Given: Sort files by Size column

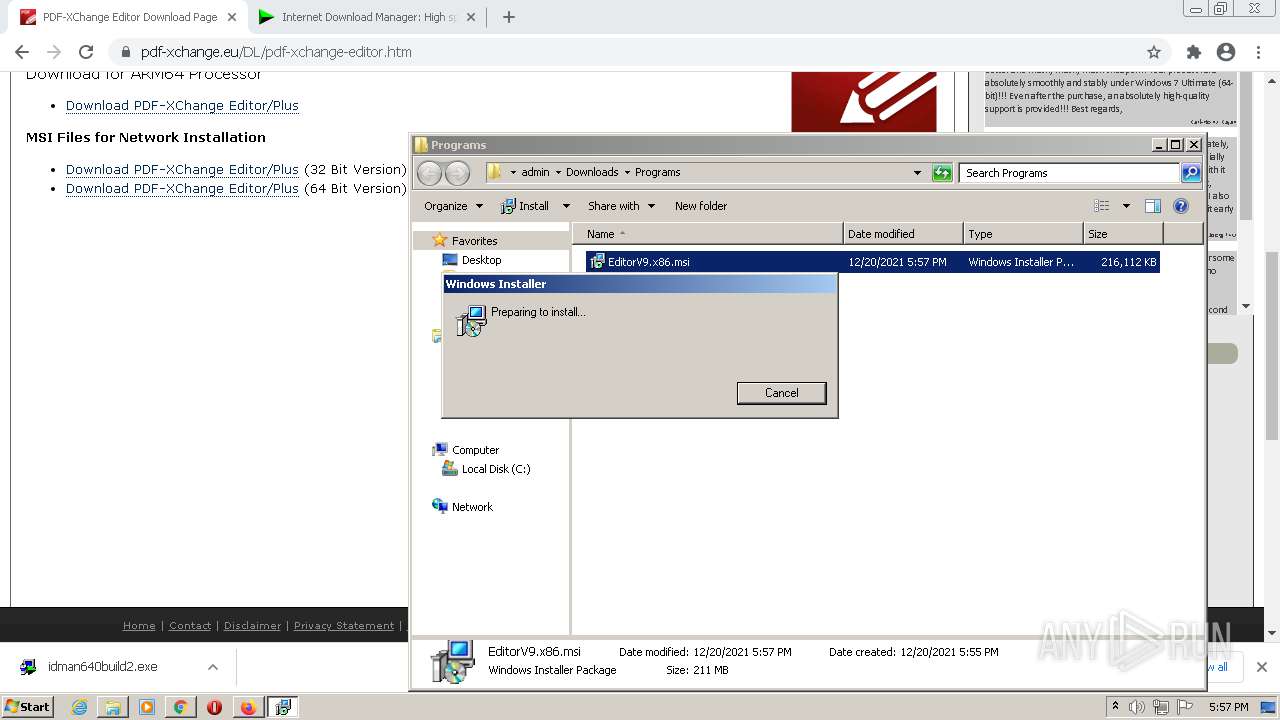Looking at the screenshot, I should tap(1123, 234).
